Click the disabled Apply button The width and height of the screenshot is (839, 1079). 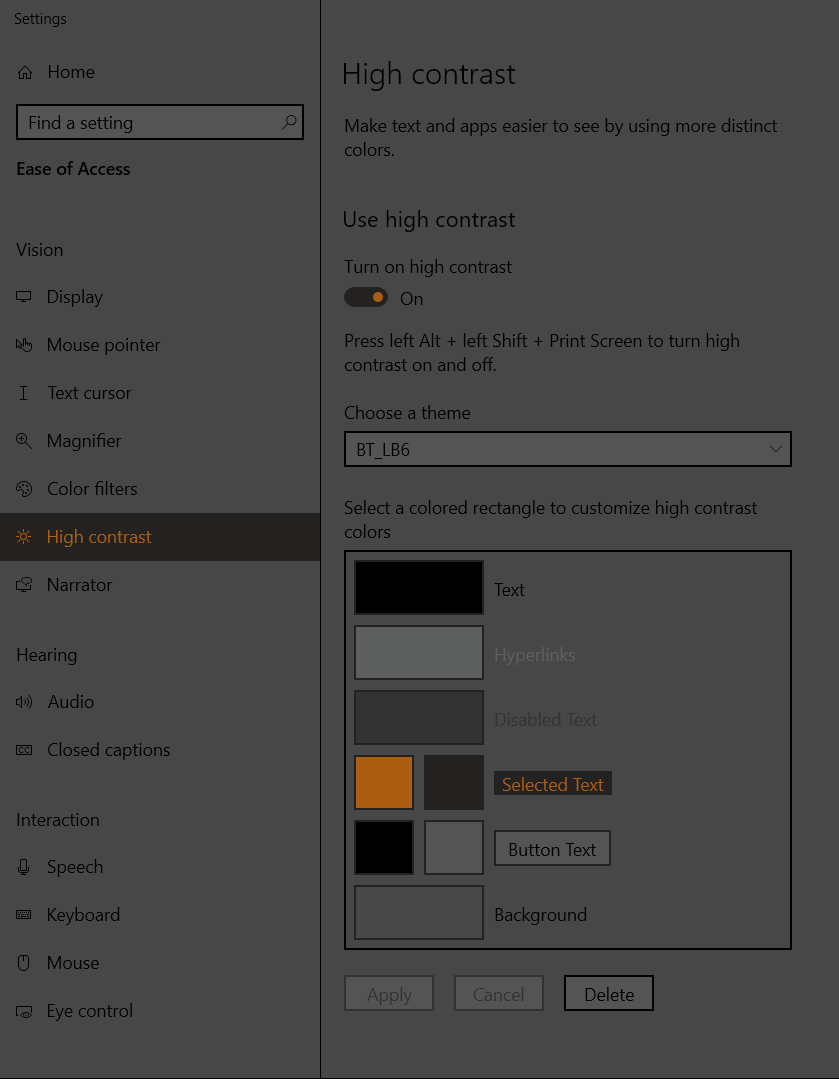pos(388,993)
